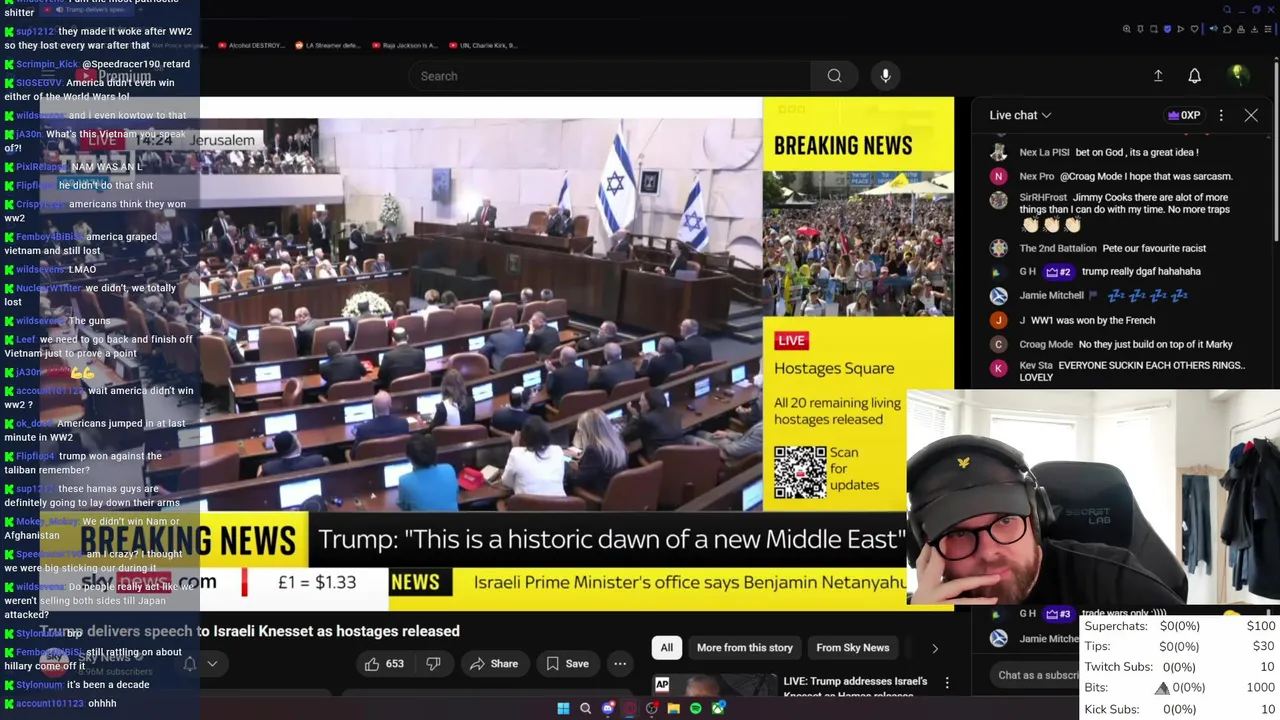Open the video more actions ellipsis
Viewport: 1280px width, 720px height.
pos(620,664)
